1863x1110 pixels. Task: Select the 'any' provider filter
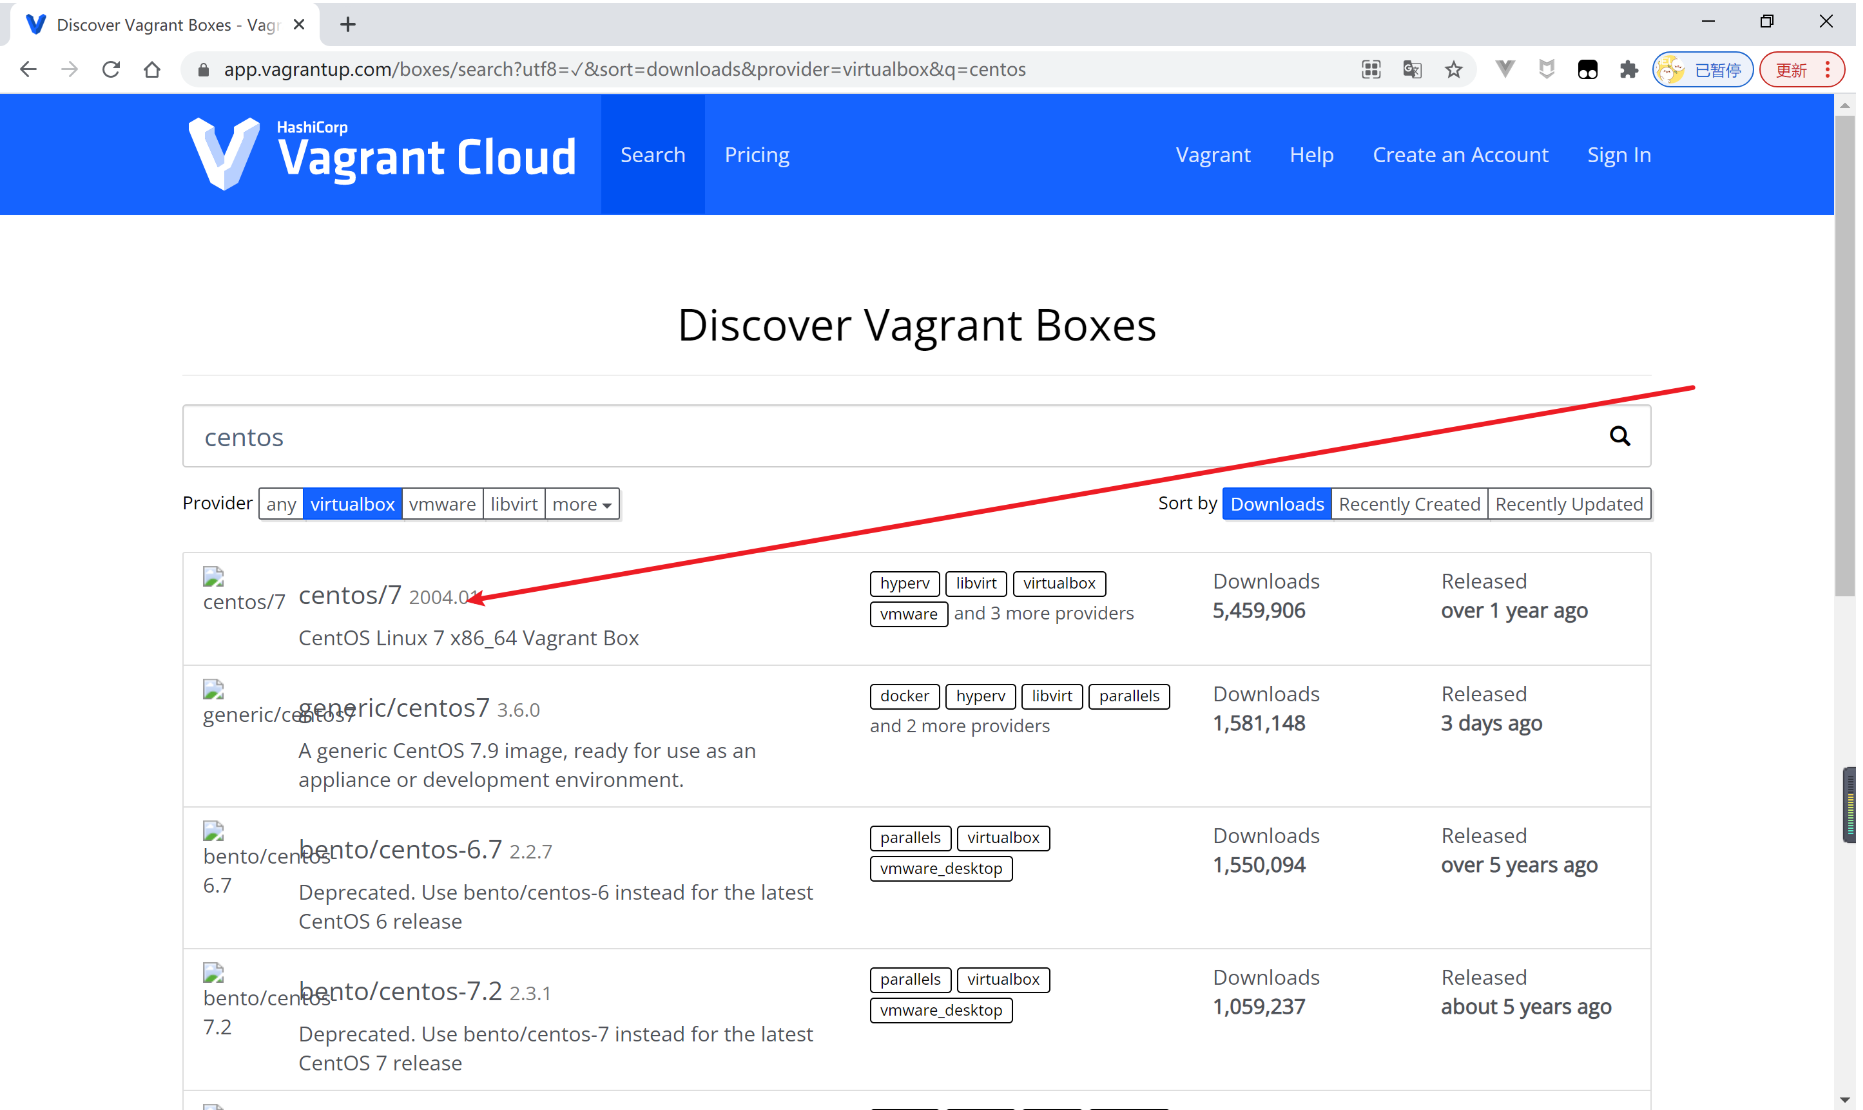pos(281,504)
